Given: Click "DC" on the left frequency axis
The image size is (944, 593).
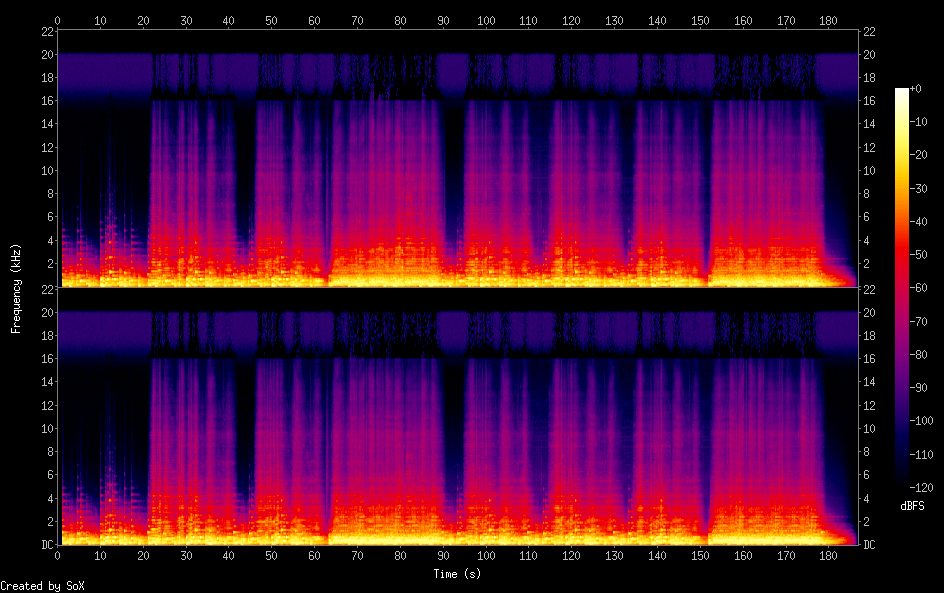Looking at the screenshot, I should (47, 545).
